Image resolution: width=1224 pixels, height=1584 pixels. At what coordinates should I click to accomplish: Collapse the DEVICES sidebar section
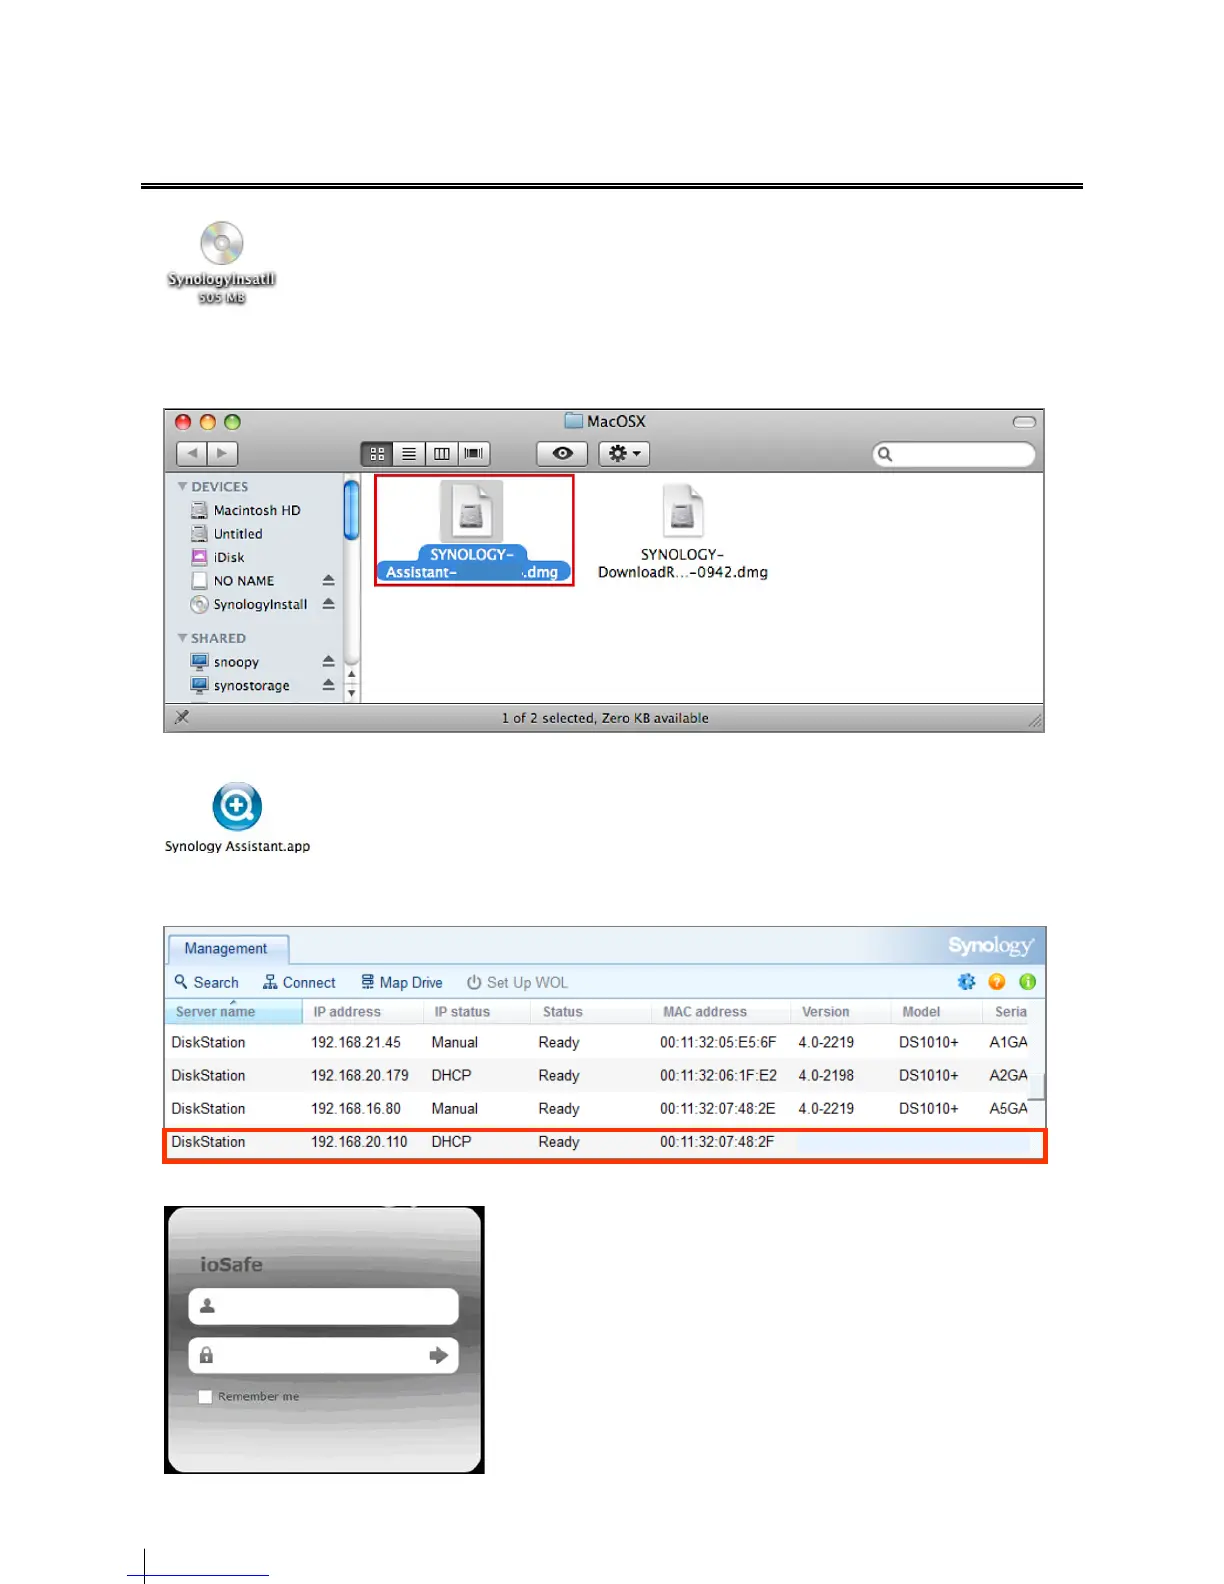click(182, 487)
